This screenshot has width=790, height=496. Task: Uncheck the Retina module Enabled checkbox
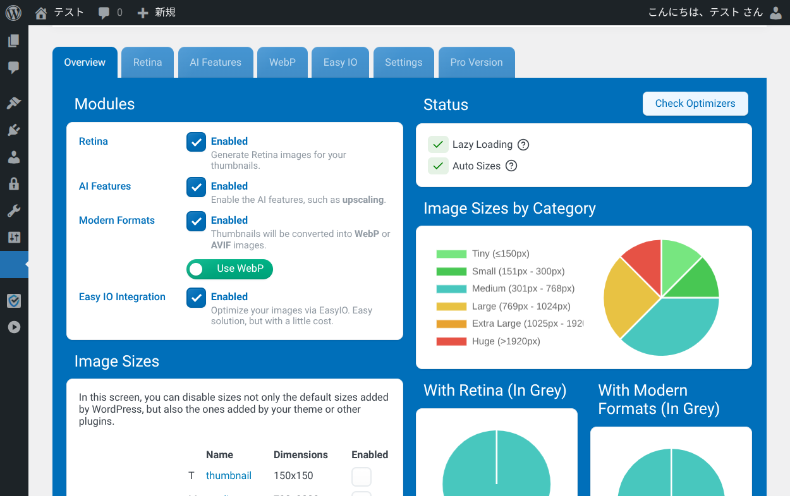pos(196,142)
